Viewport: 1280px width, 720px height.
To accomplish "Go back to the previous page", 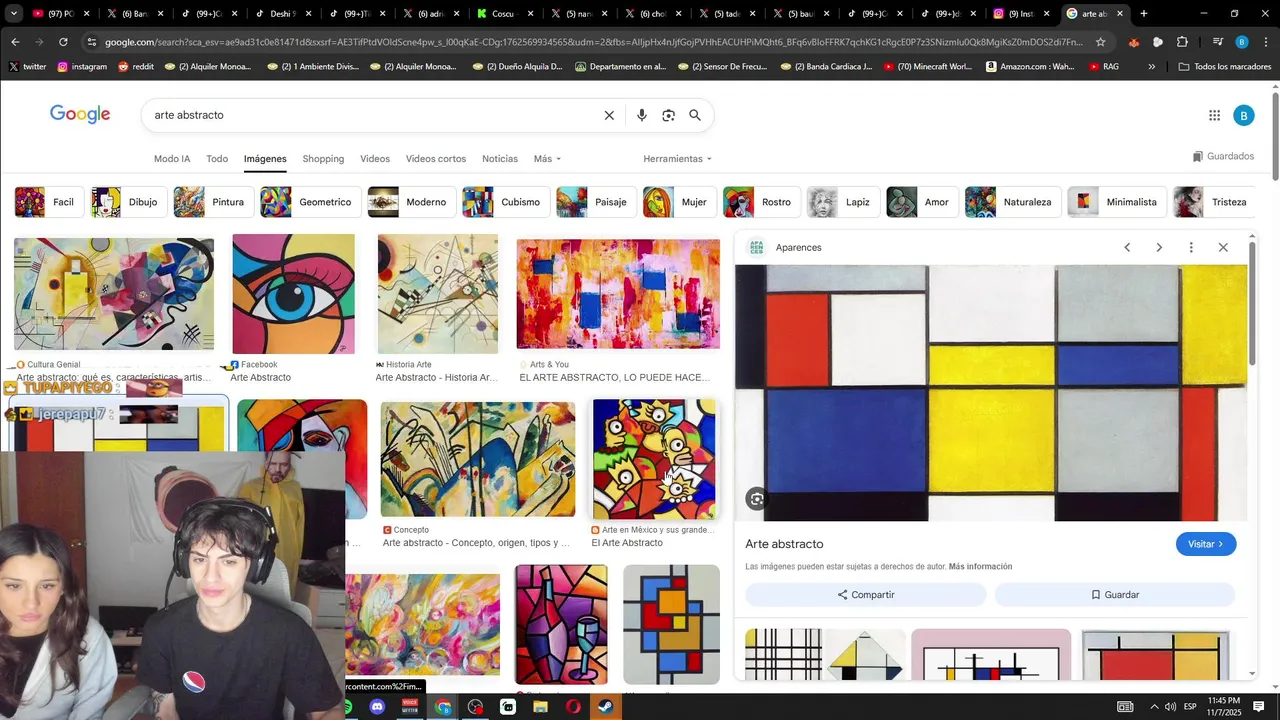I will click(x=15, y=42).
